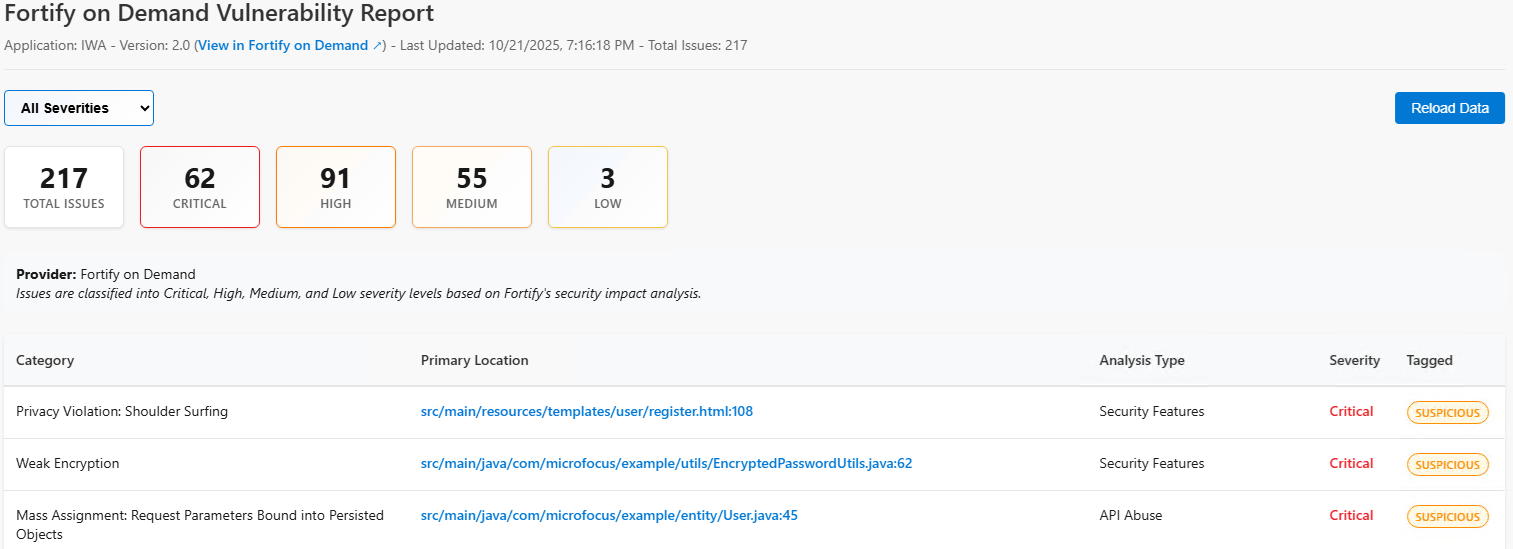Click the Tagged column header
Viewport: 1513px width, 549px height.
pos(1430,360)
